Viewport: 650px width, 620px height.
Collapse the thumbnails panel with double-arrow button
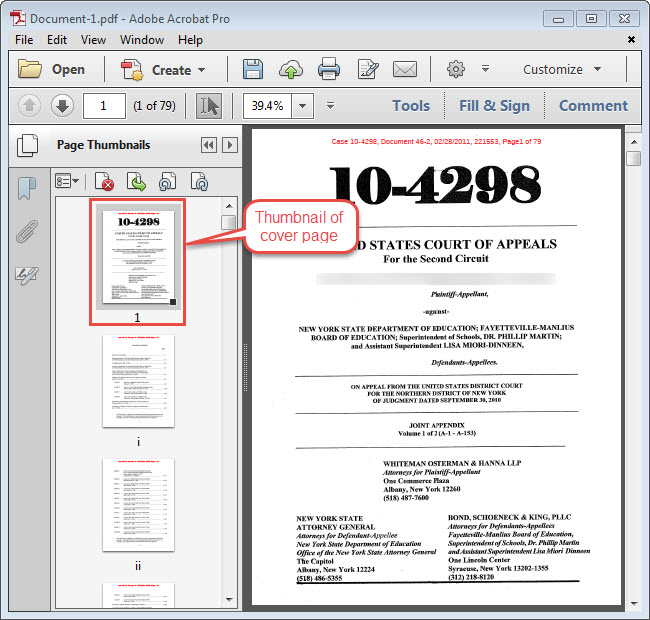[208, 145]
